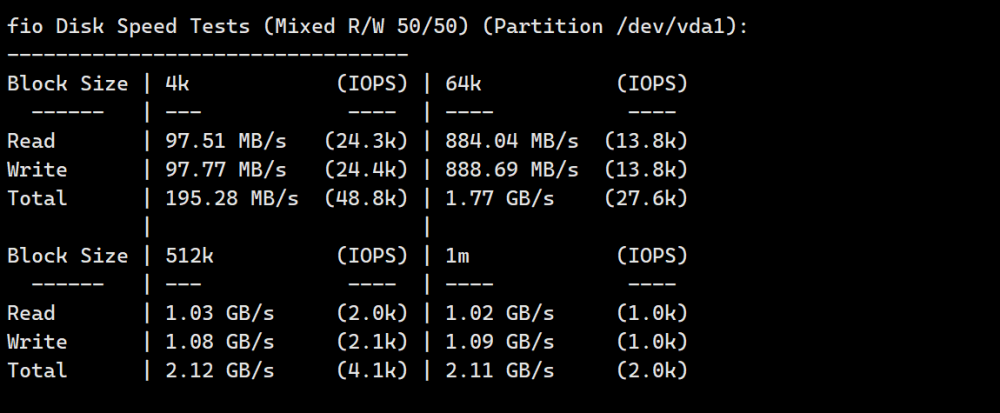Click the 1m block size header
Viewport: 1000px width, 413px height.
coord(458,256)
